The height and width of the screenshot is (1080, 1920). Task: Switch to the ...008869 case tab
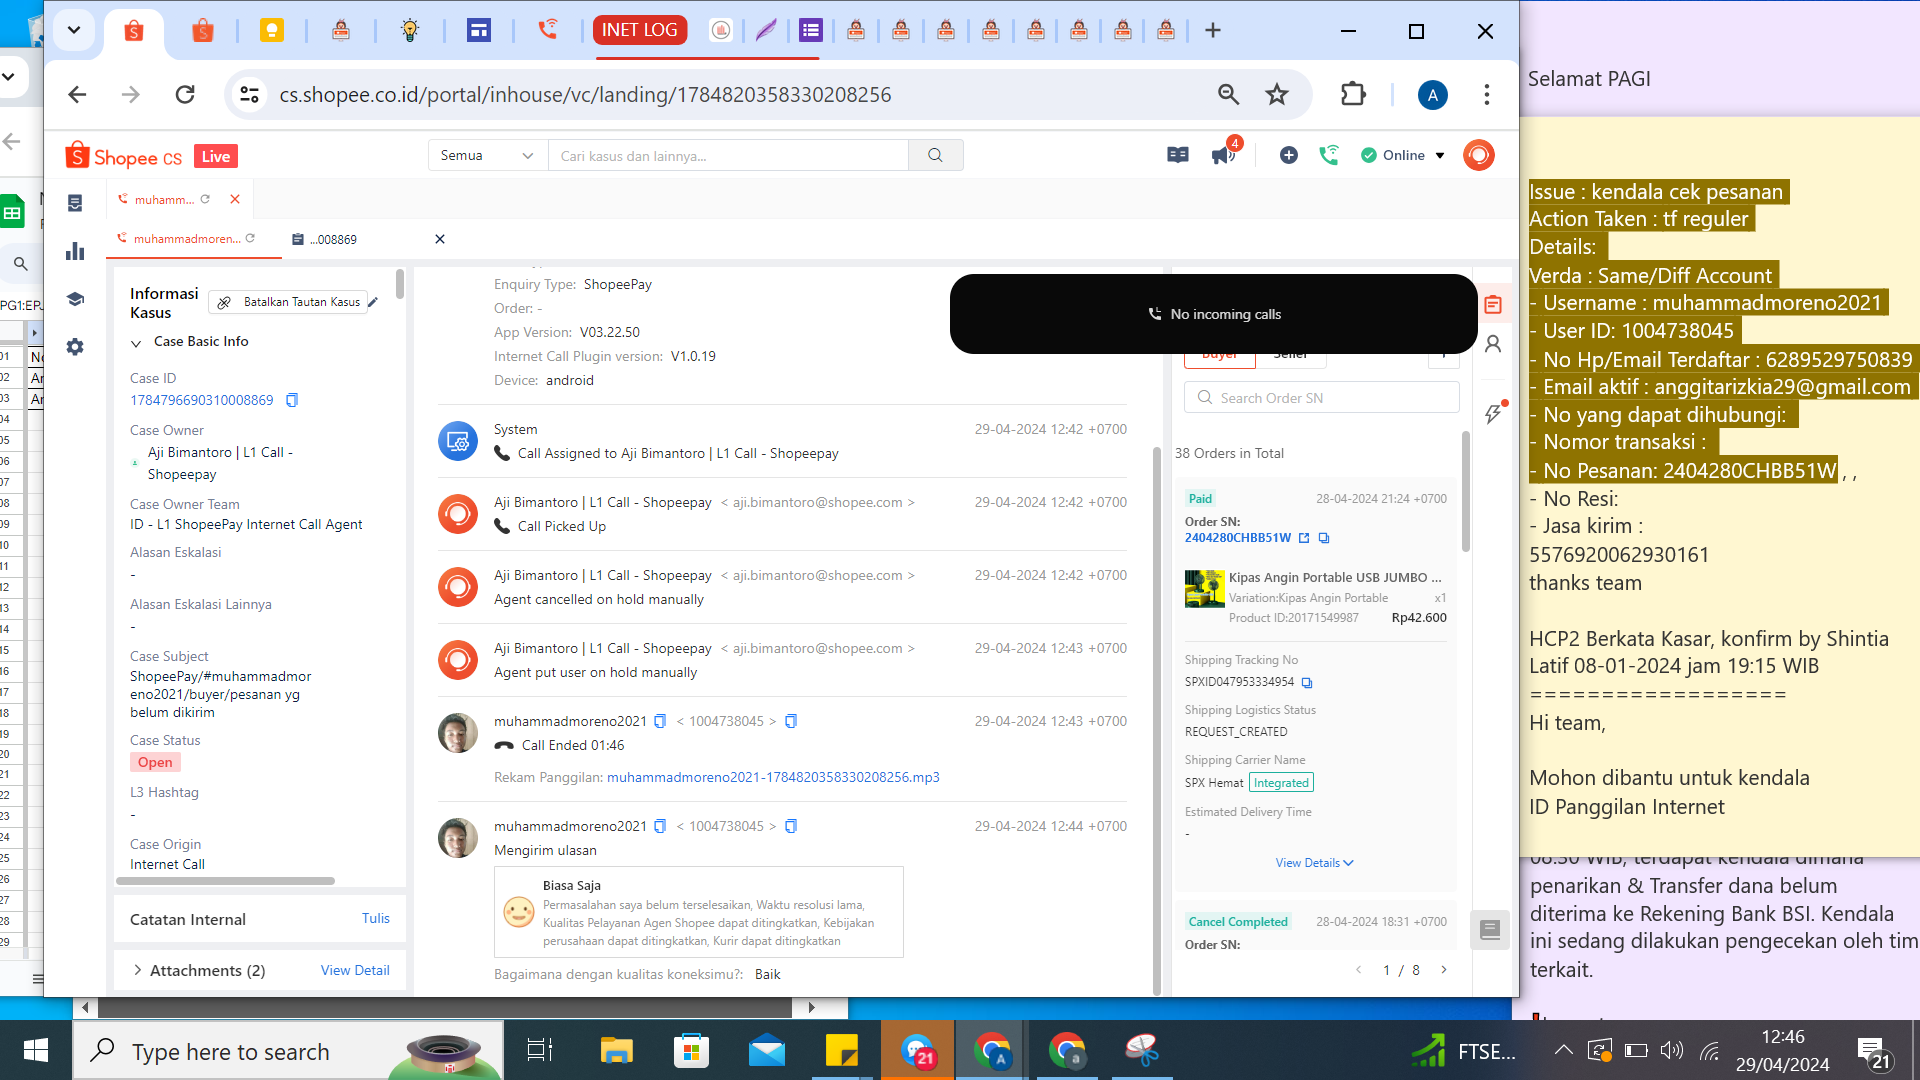click(333, 240)
